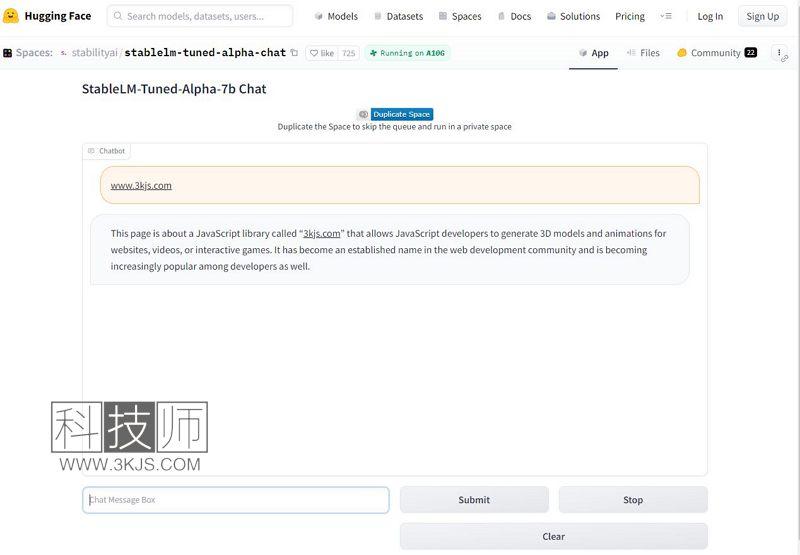Open the Models menu item
The width and height of the screenshot is (800, 555).
pos(336,16)
